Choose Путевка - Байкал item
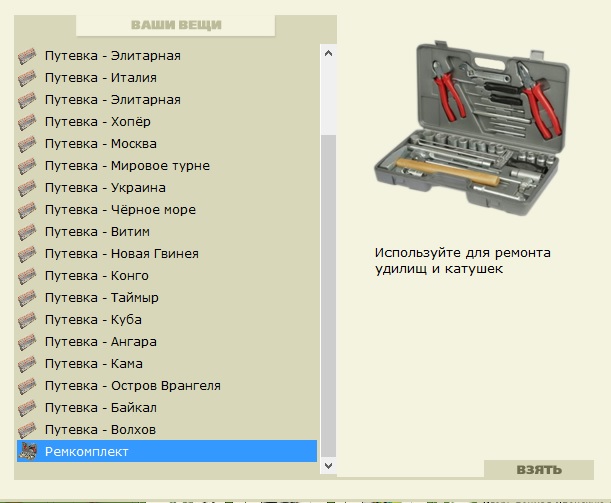The image size is (611, 503). [x=167, y=408]
